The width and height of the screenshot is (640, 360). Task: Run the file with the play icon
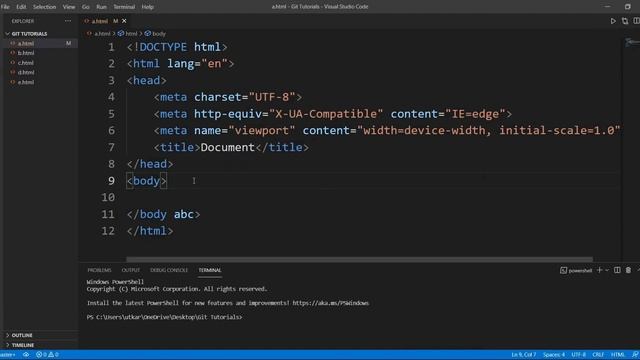tap(613, 21)
